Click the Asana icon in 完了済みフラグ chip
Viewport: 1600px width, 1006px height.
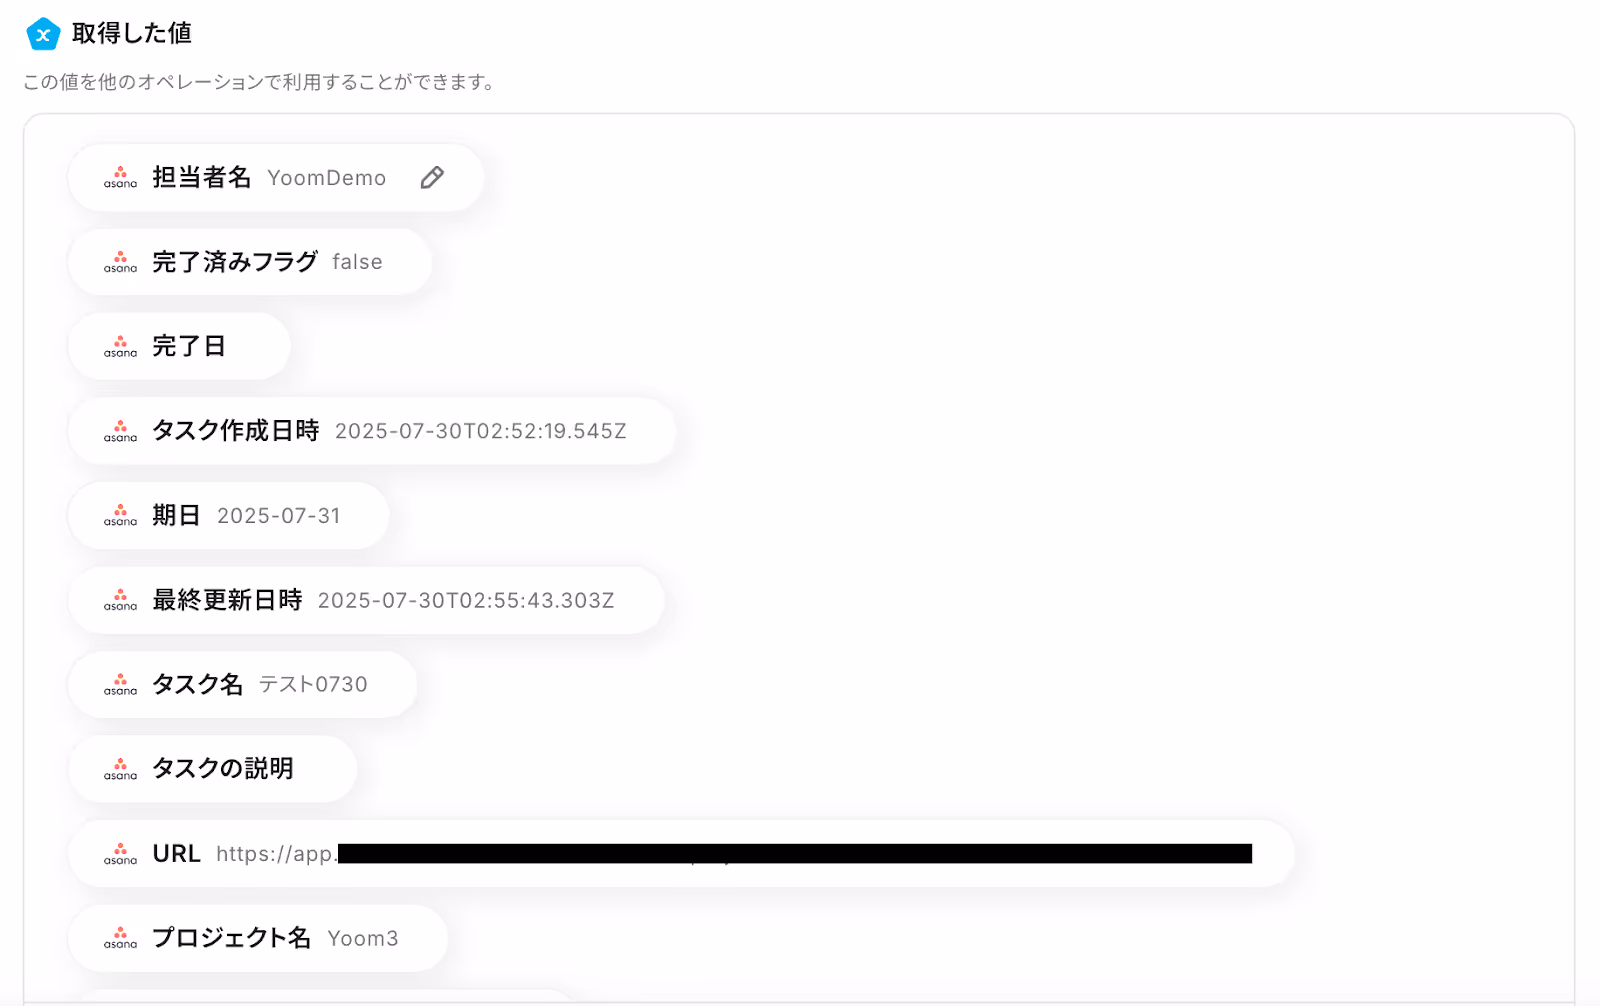tap(120, 262)
